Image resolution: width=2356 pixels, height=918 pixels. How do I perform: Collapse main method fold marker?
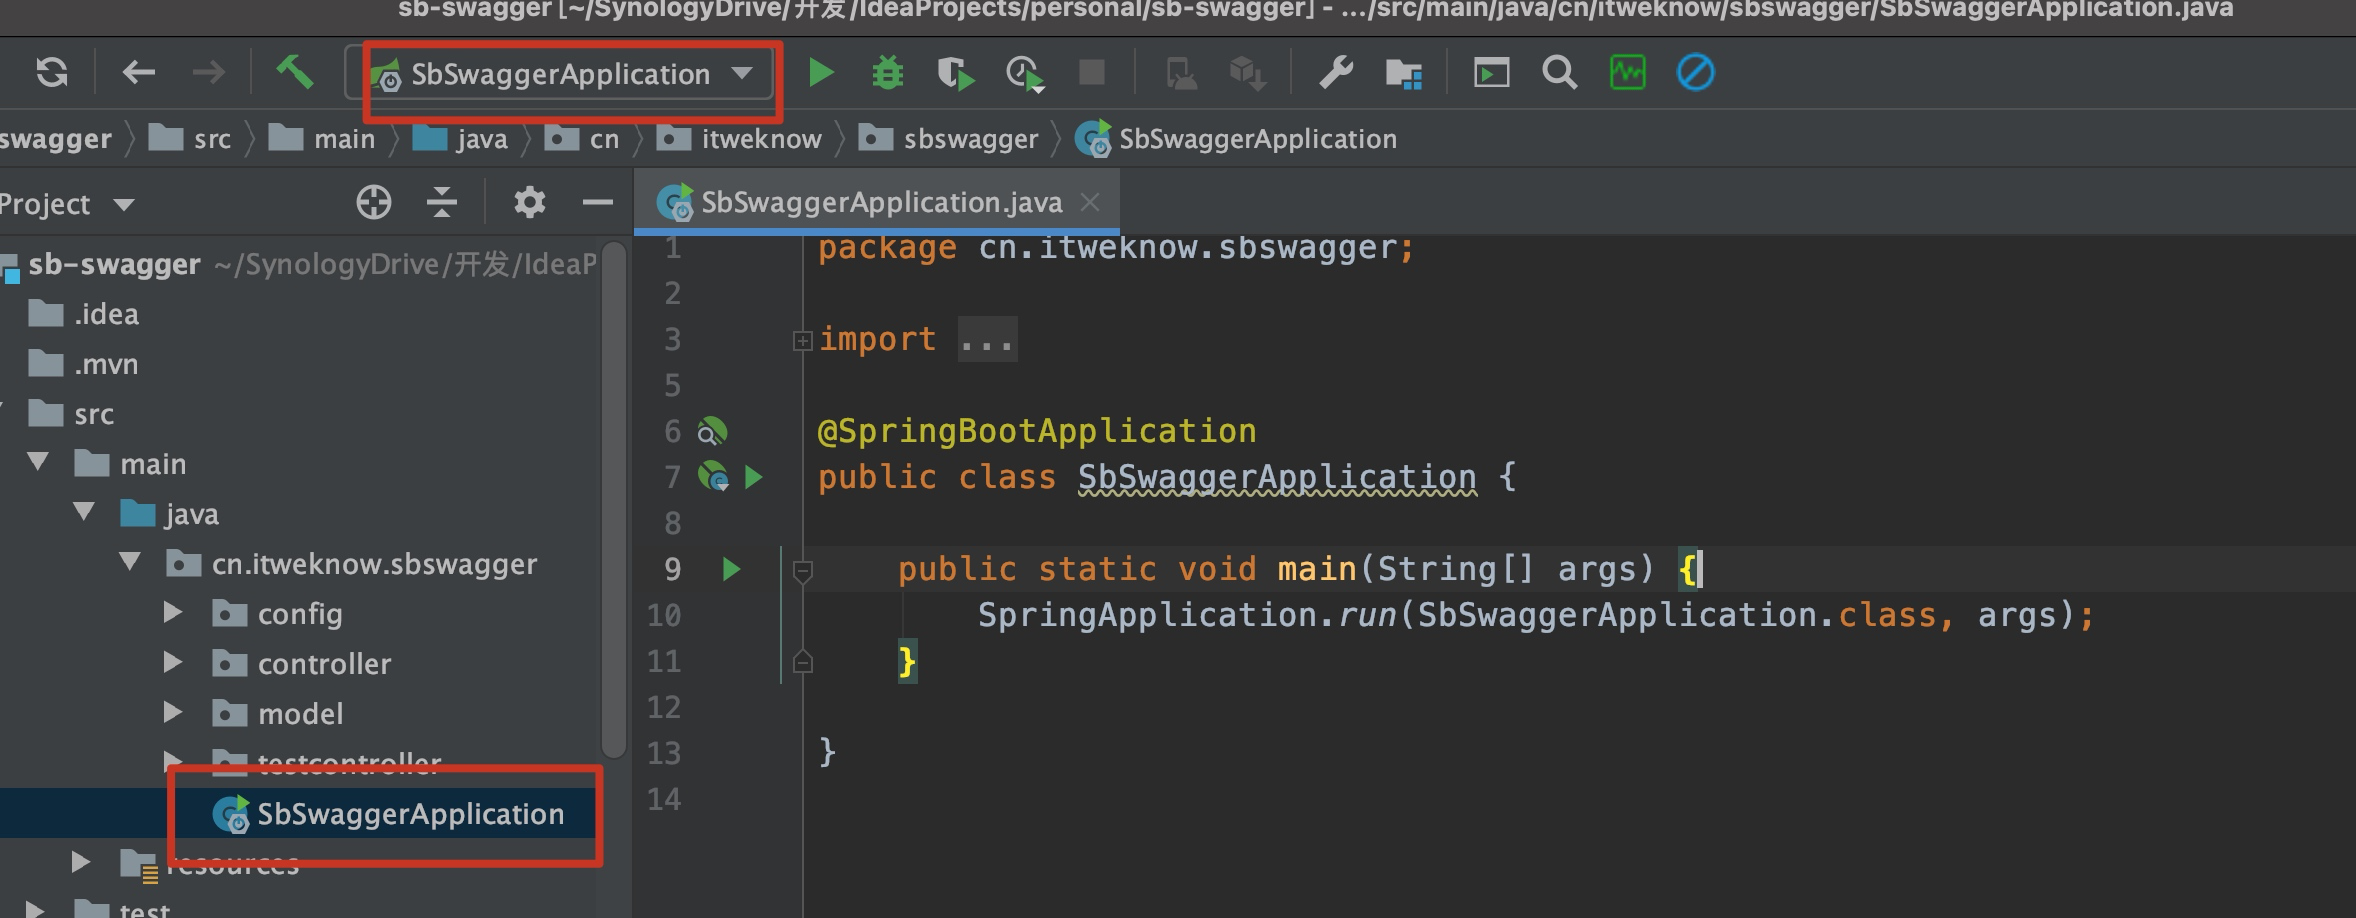(x=802, y=571)
